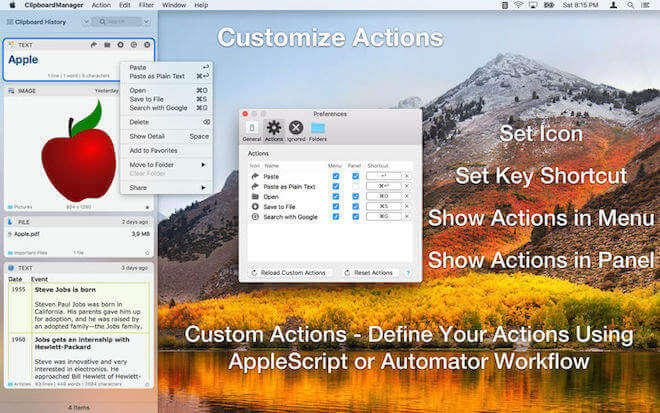Click the shortcut field for Save to File
The width and height of the screenshot is (660, 413).
pos(383,206)
